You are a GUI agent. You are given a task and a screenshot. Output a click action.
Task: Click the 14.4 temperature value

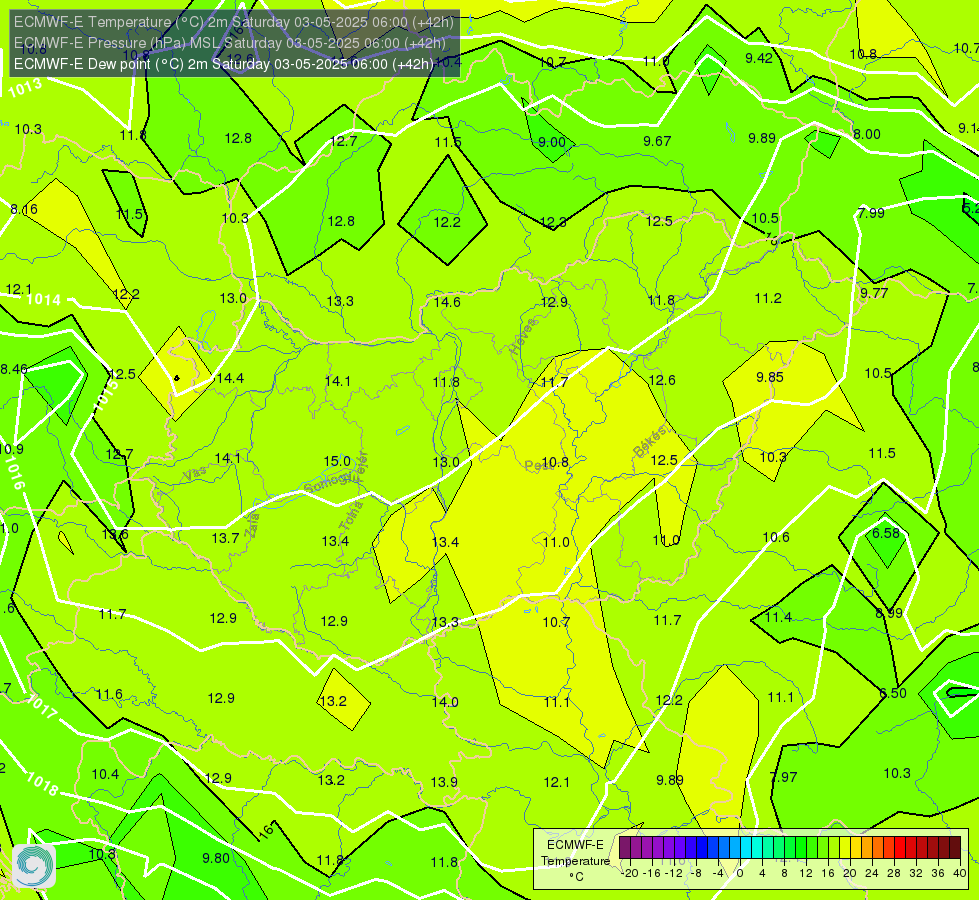[x=230, y=378]
